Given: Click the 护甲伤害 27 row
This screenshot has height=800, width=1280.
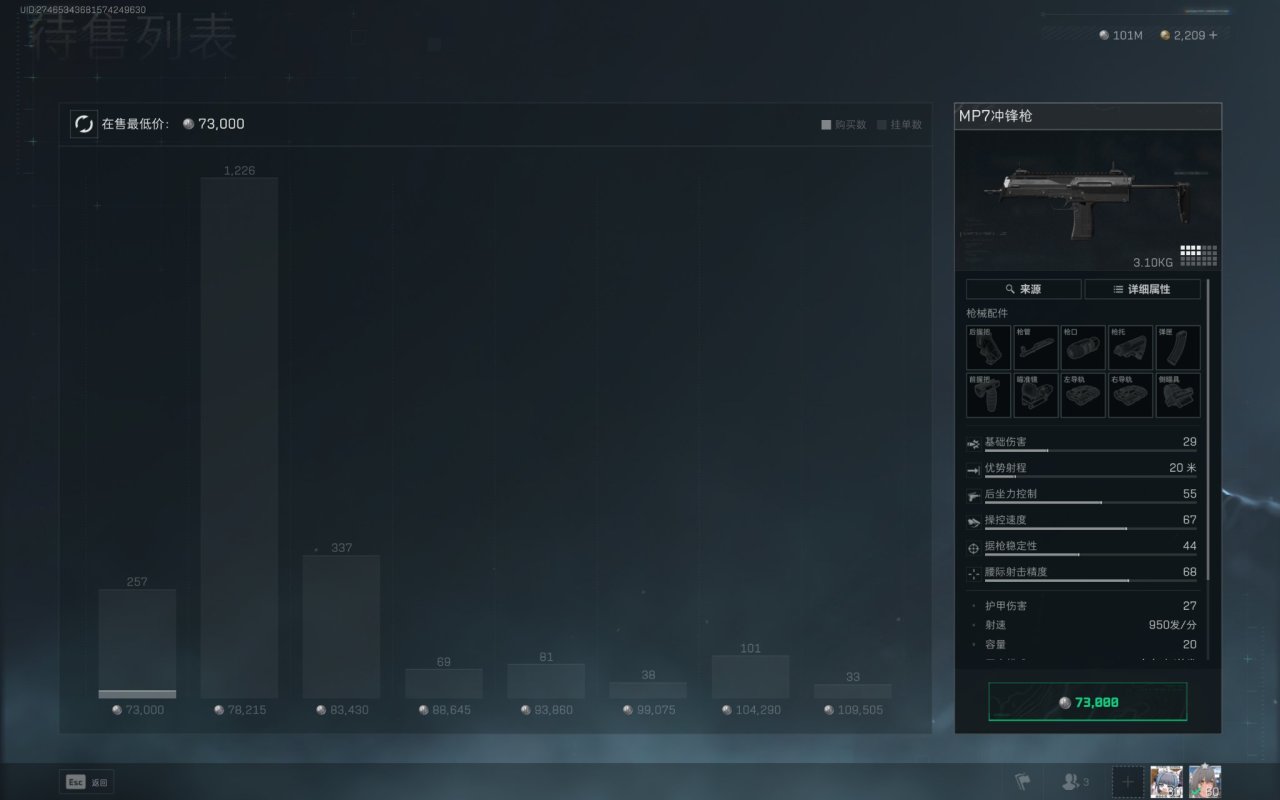Looking at the screenshot, I should [1083, 606].
